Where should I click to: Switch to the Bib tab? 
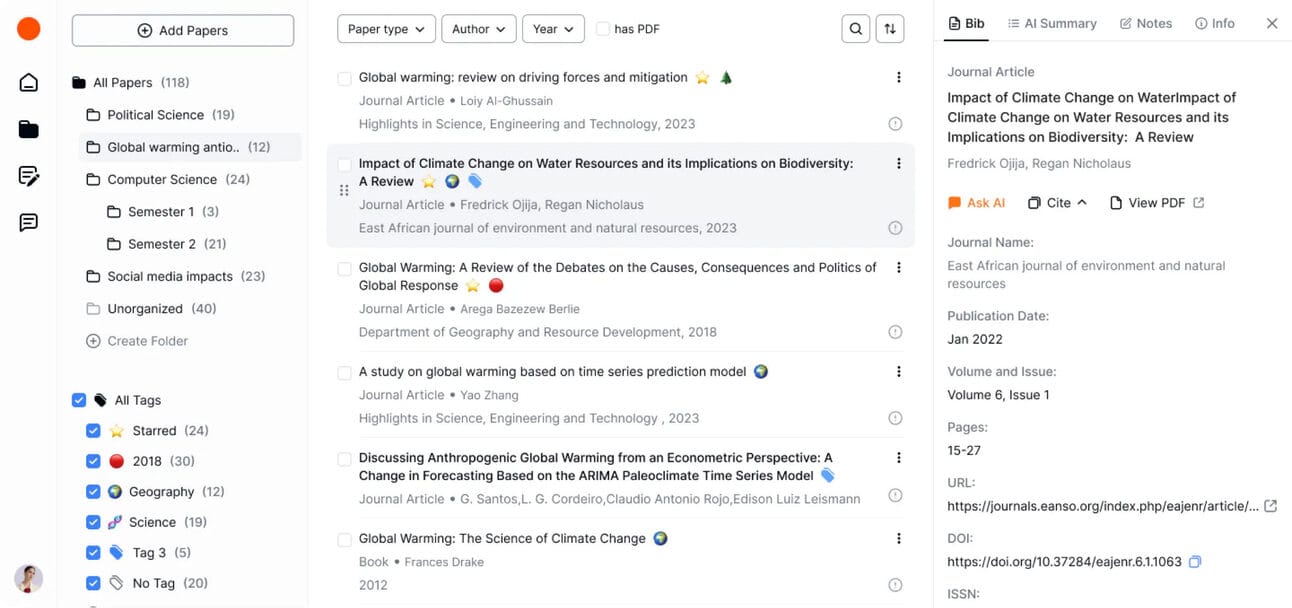pos(966,23)
